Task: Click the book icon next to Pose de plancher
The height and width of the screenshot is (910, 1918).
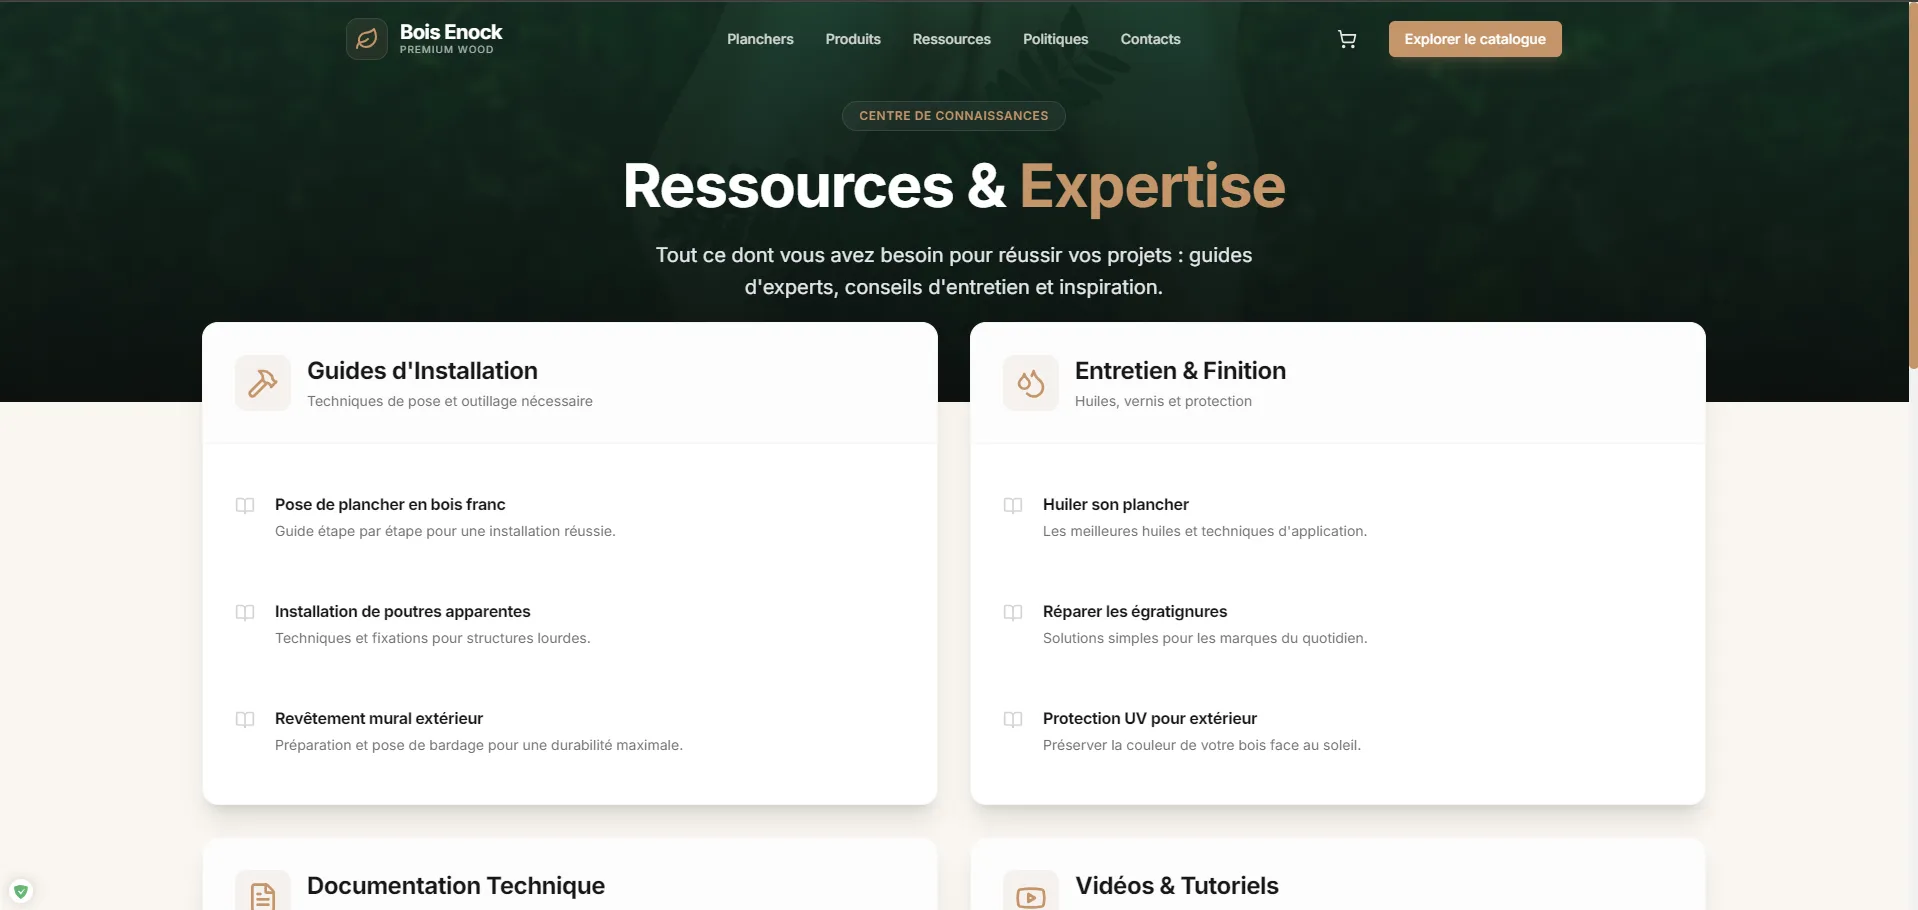Action: tap(245, 505)
